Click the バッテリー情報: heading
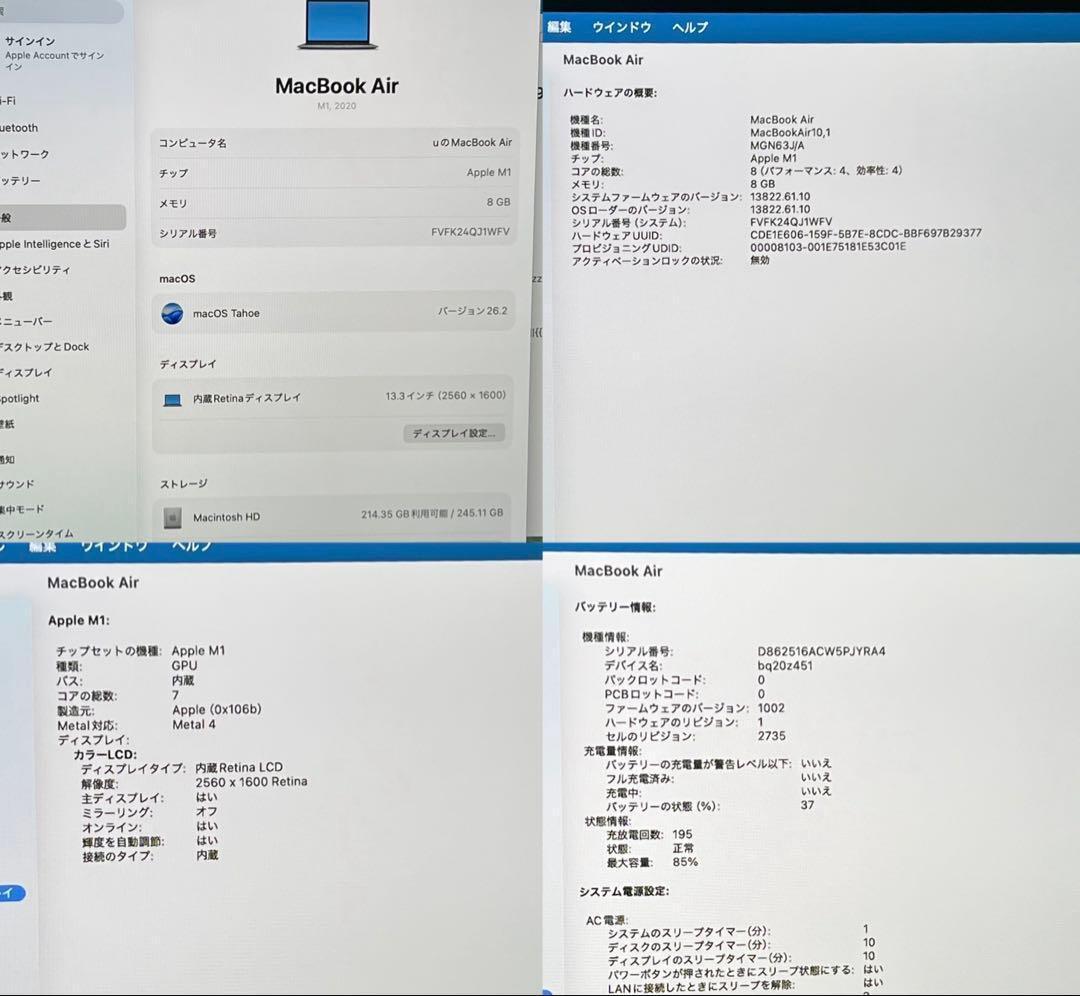This screenshot has width=1080, height=996. pos(615,607)
